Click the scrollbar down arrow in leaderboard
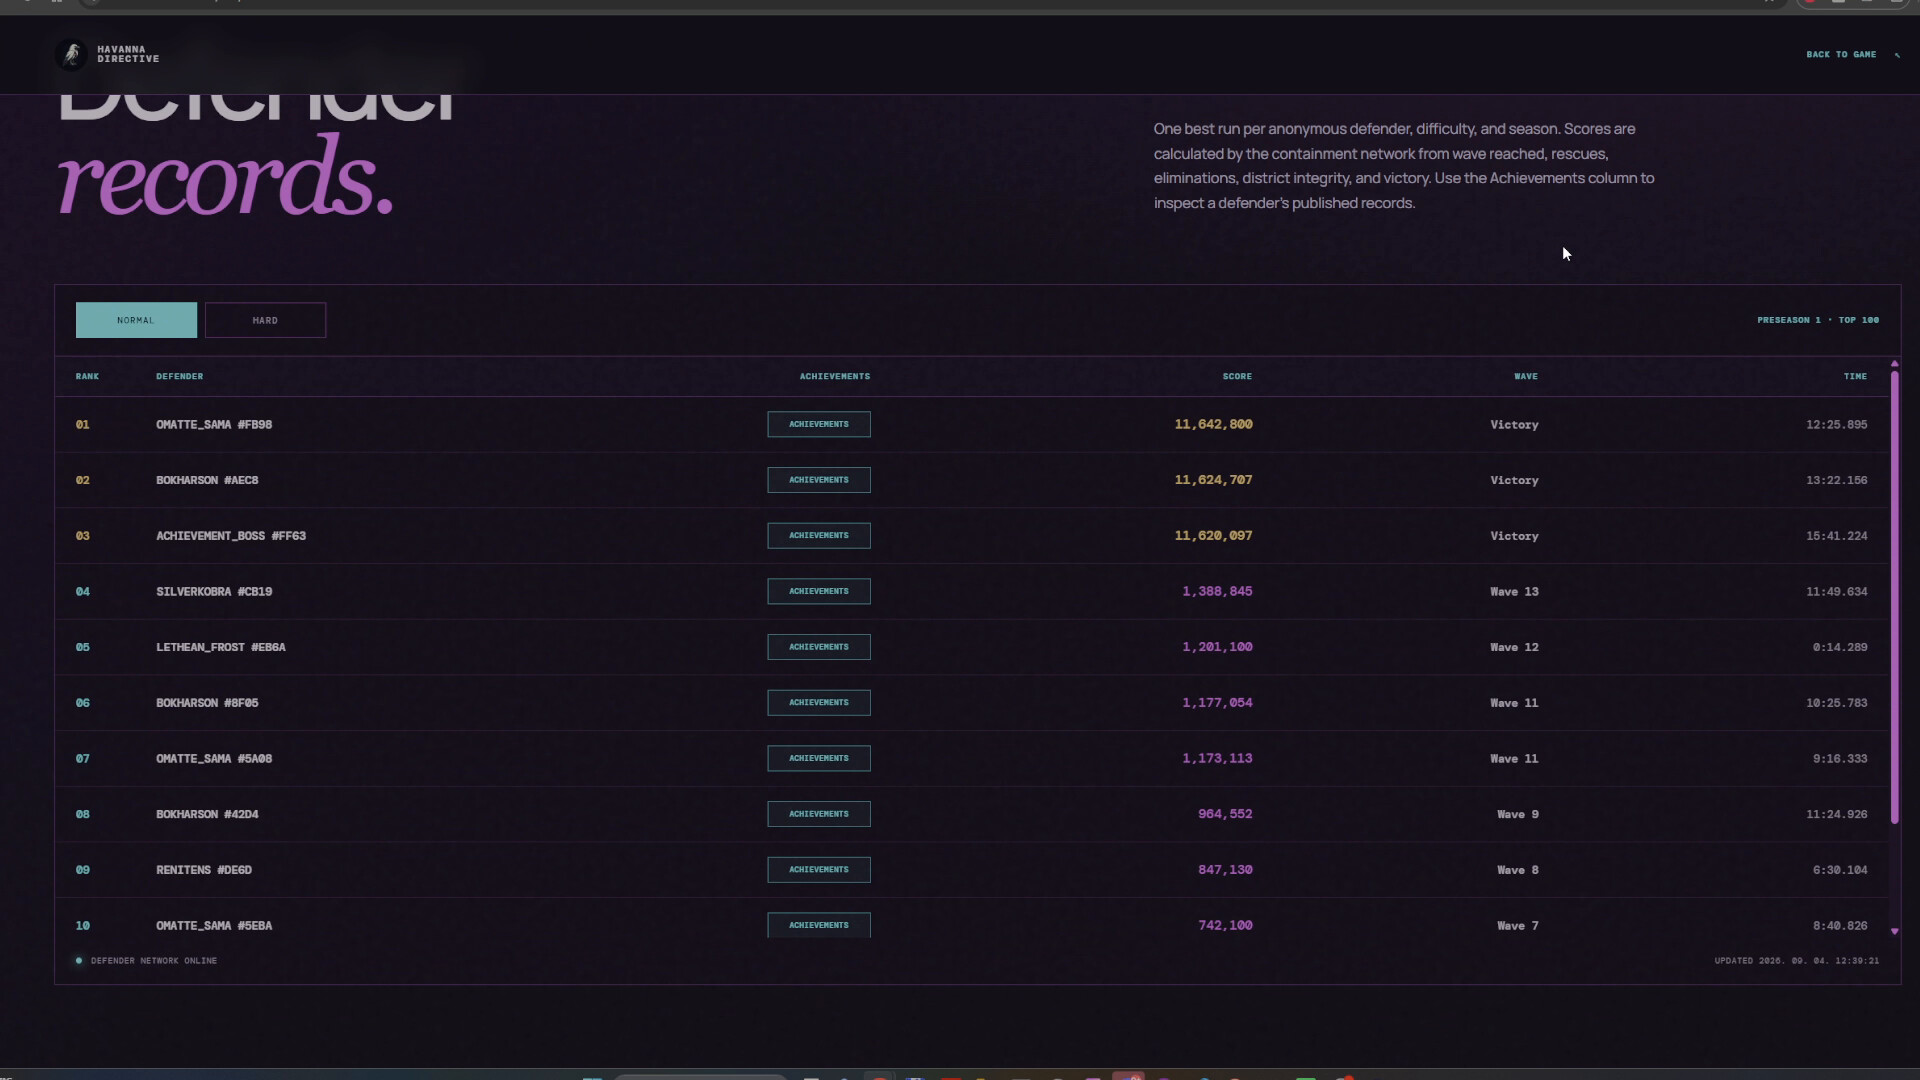 click(x=1894, y=931)
